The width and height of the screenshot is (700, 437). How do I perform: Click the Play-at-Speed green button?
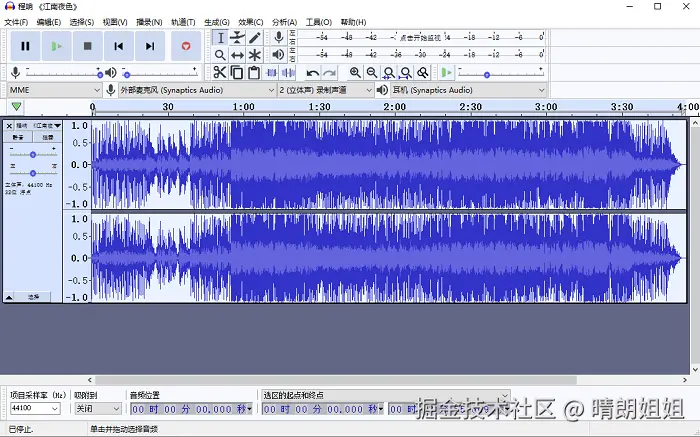click(446, 72)
